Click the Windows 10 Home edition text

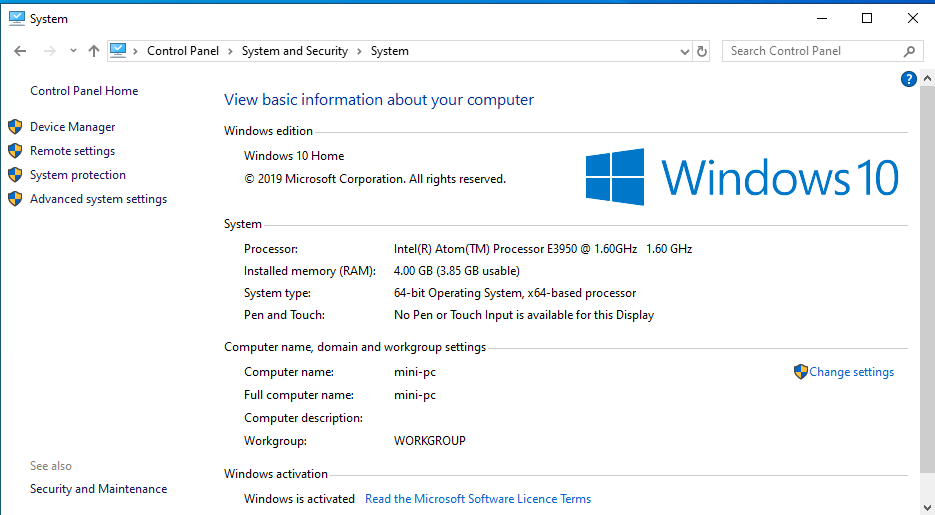294,156
